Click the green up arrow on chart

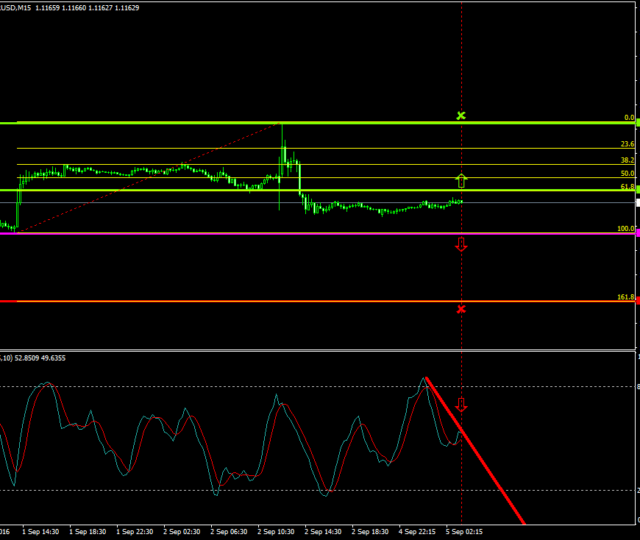pos(461,181)
